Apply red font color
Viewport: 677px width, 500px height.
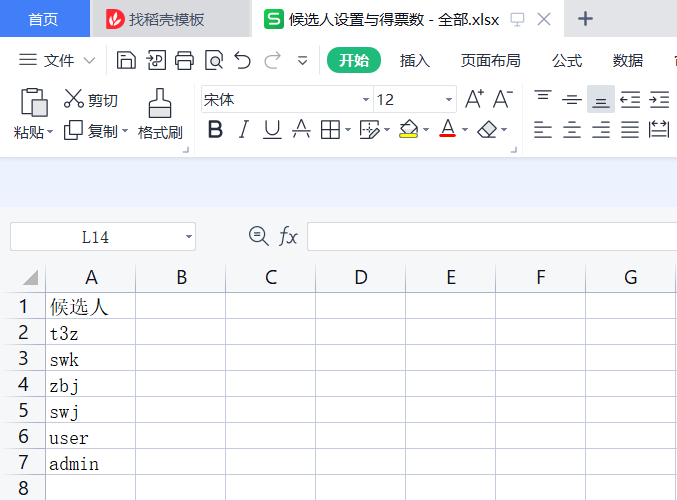[448, 129]
